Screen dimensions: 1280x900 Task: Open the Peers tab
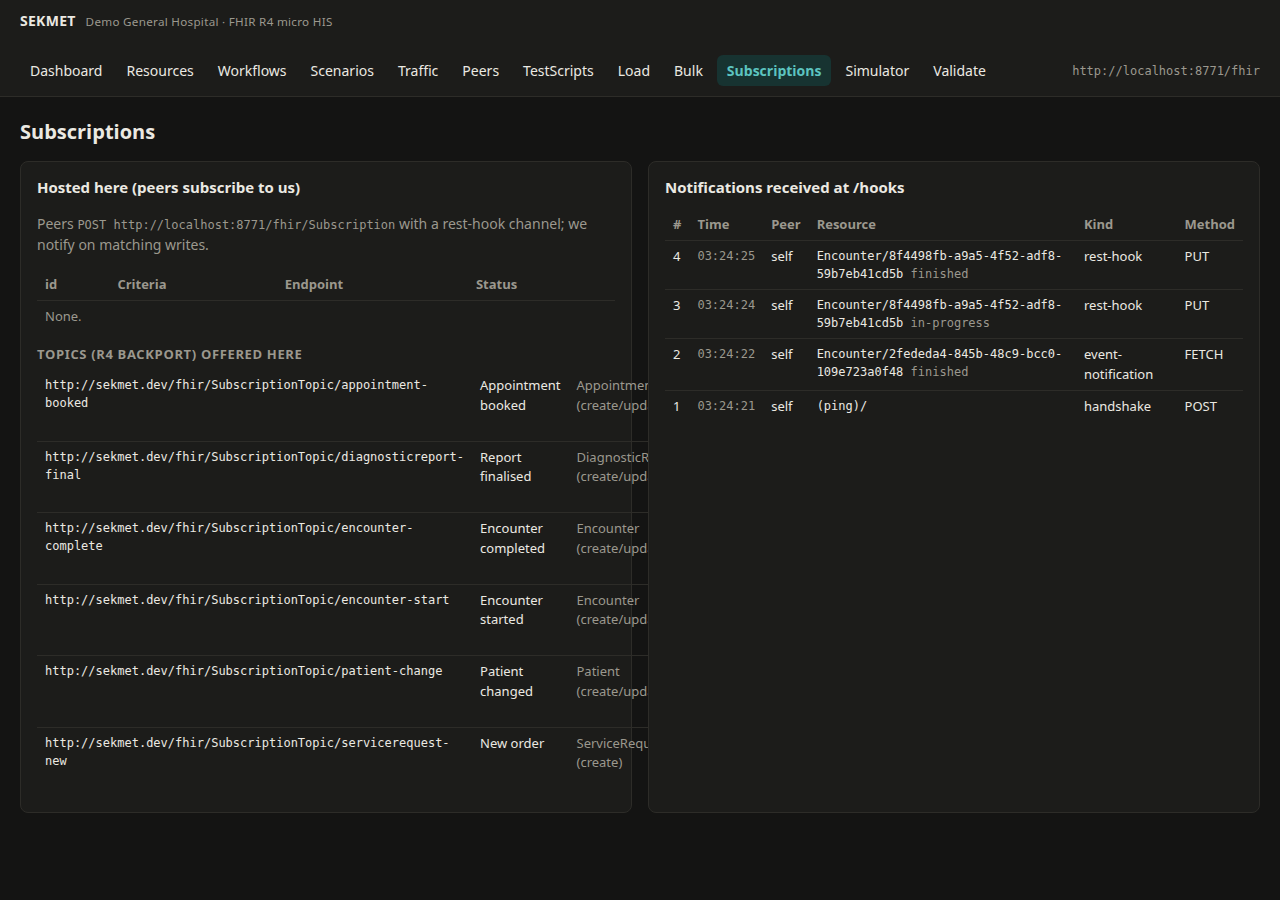tap(480, 71)
